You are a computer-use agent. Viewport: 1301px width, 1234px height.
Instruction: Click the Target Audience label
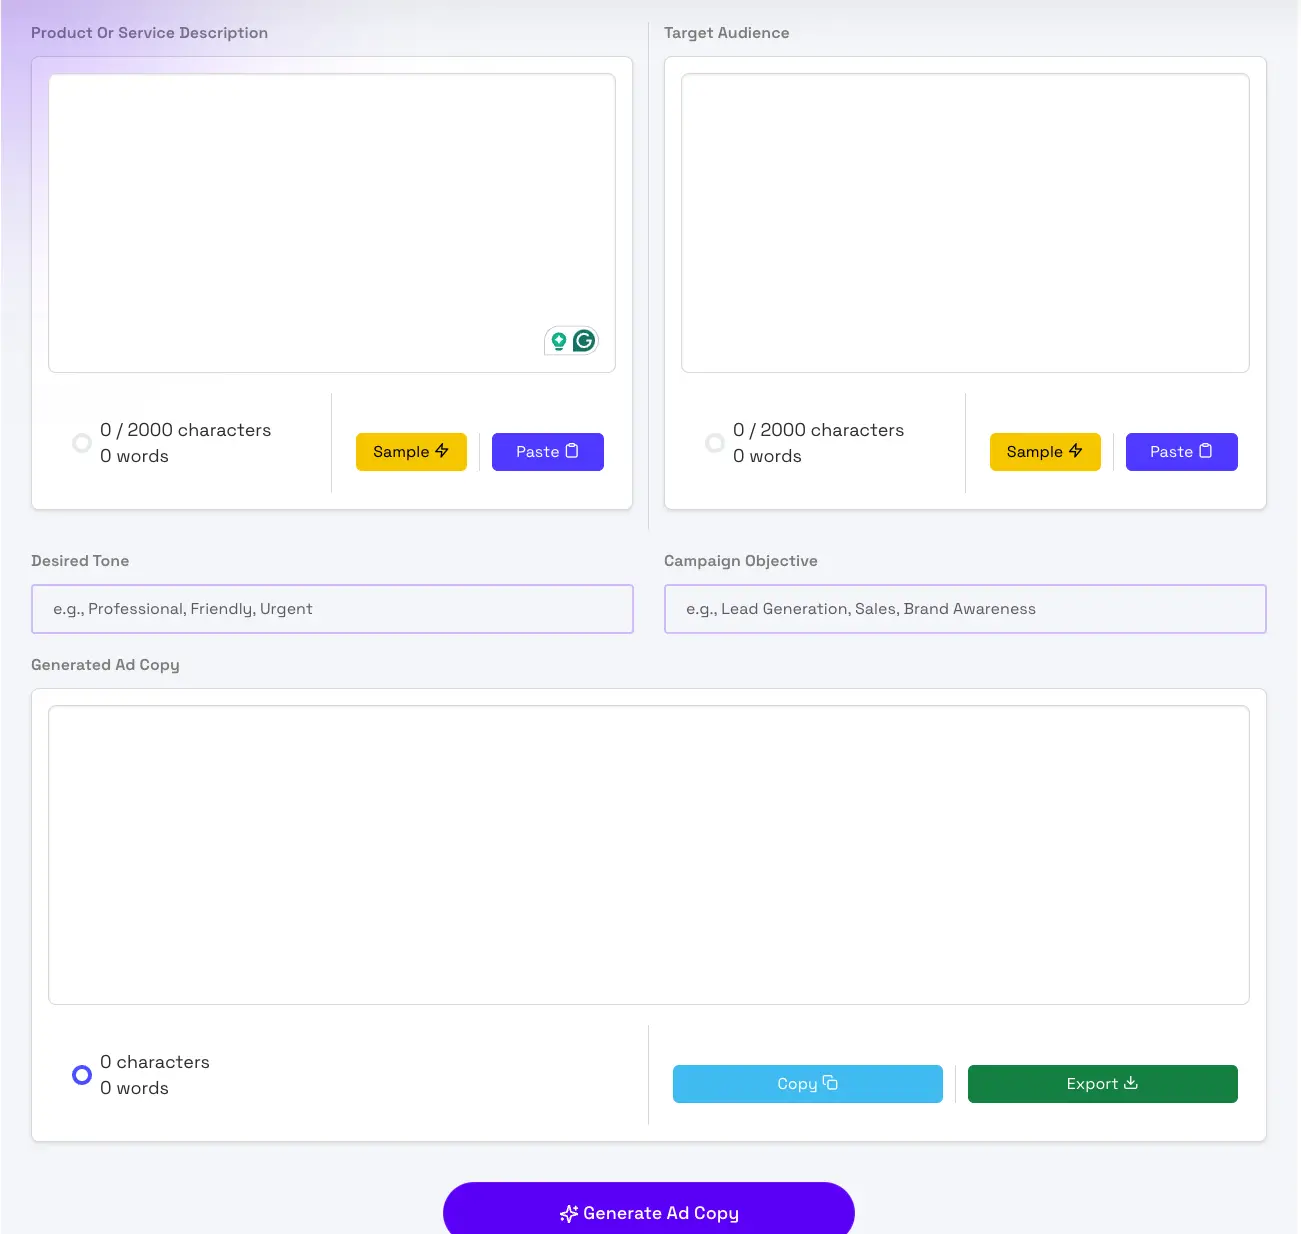point(727,33)
